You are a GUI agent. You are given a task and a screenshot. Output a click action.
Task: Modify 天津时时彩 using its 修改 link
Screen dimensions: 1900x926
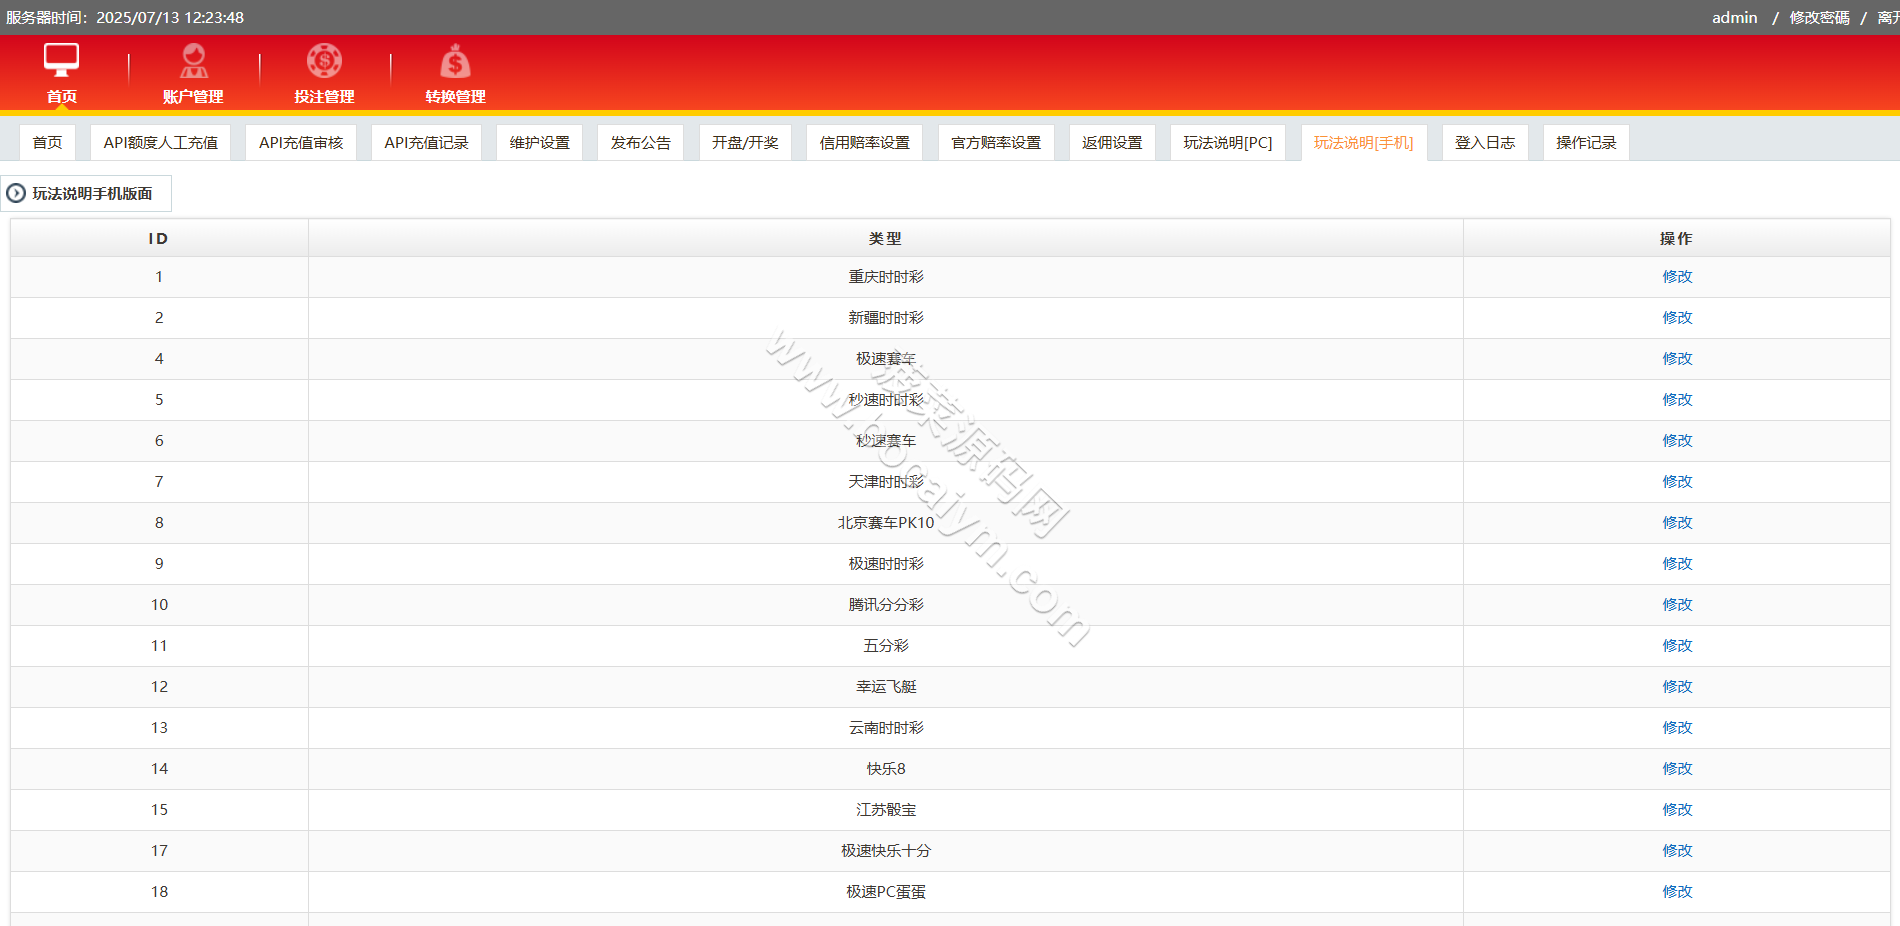point(1677,482)
